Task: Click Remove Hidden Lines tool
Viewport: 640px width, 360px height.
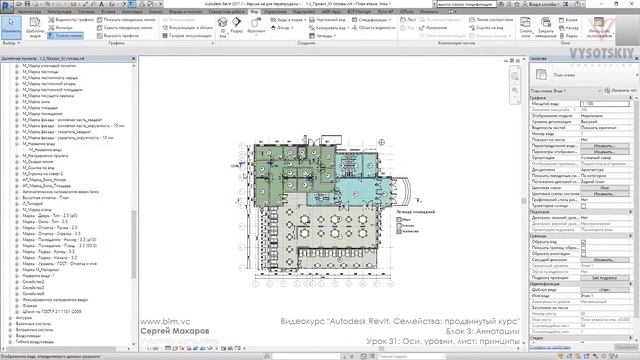Action: coord(124,28)
